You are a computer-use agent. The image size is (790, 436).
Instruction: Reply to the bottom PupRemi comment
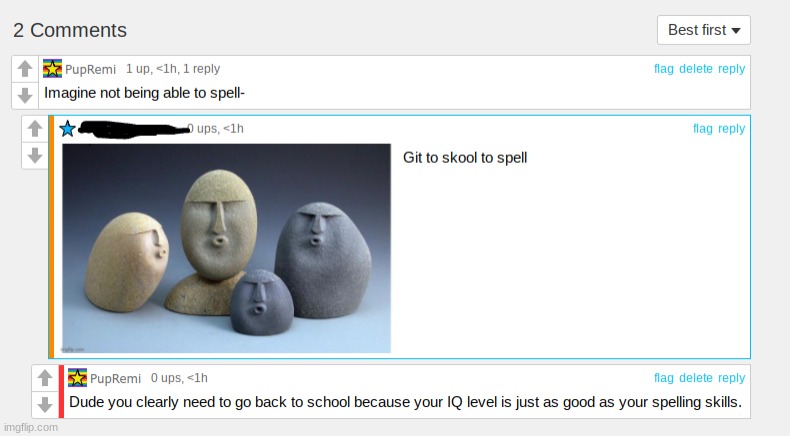732,378
